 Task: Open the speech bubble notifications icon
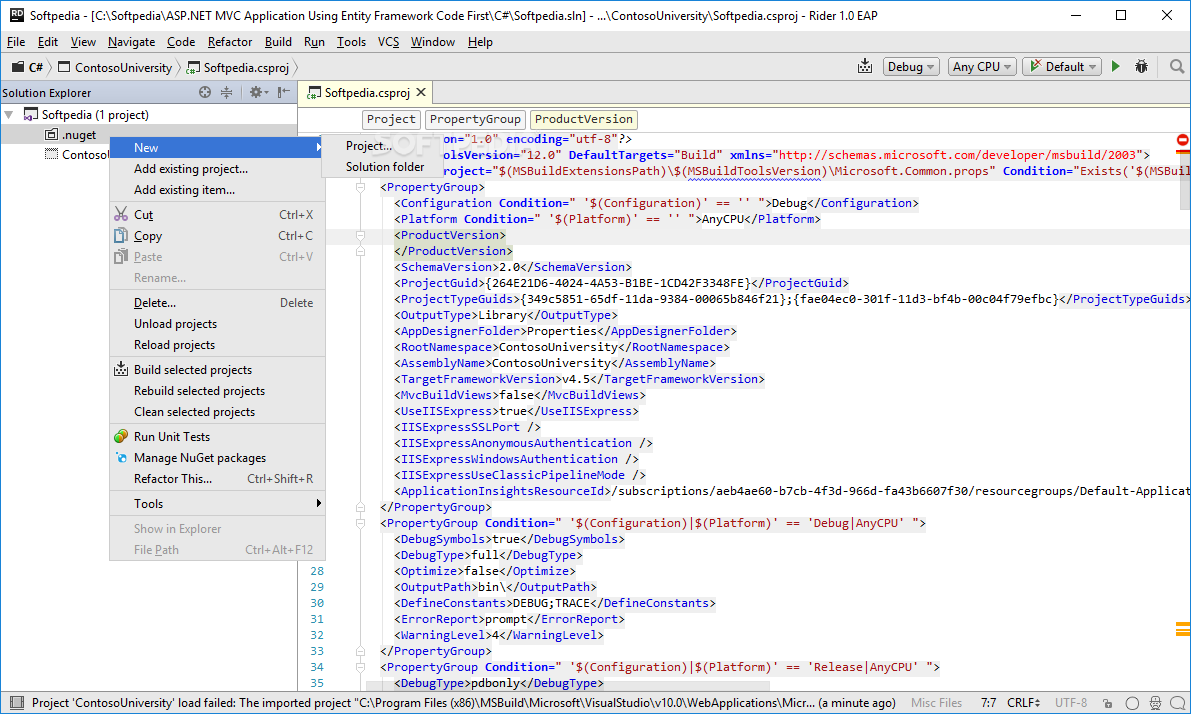[1177, 703]
